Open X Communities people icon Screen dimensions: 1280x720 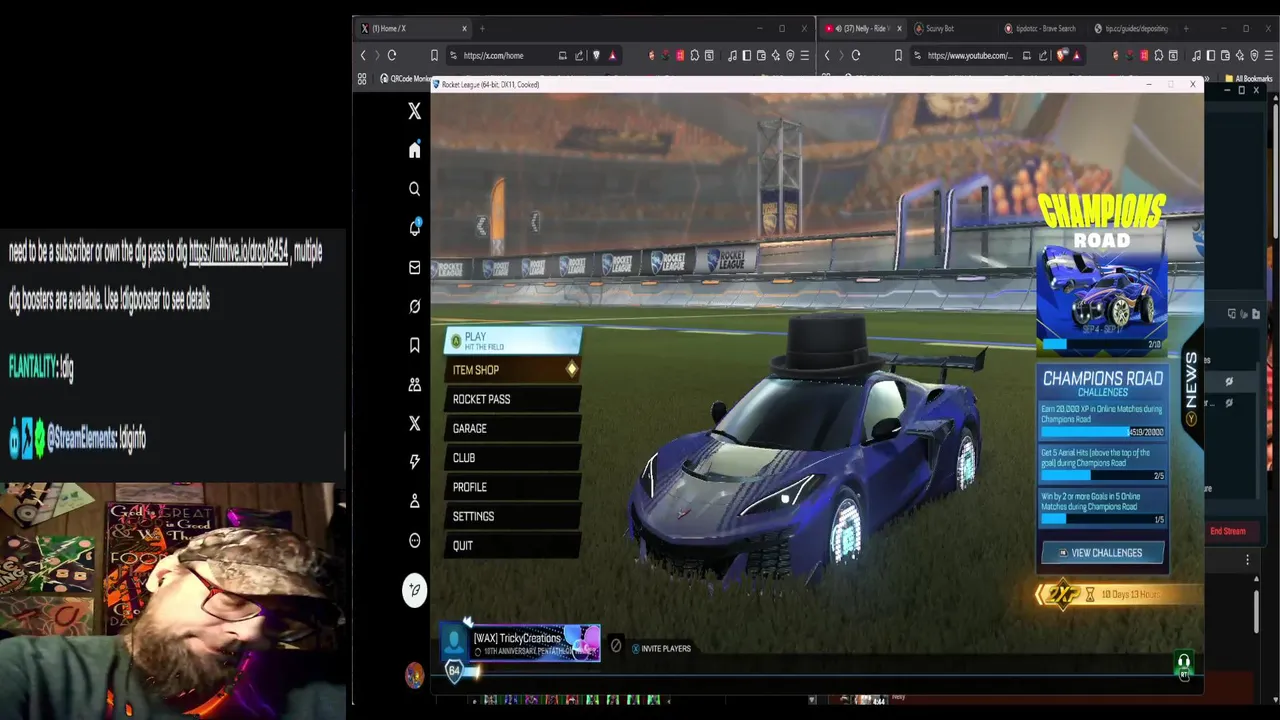click(x=415, y=384)
